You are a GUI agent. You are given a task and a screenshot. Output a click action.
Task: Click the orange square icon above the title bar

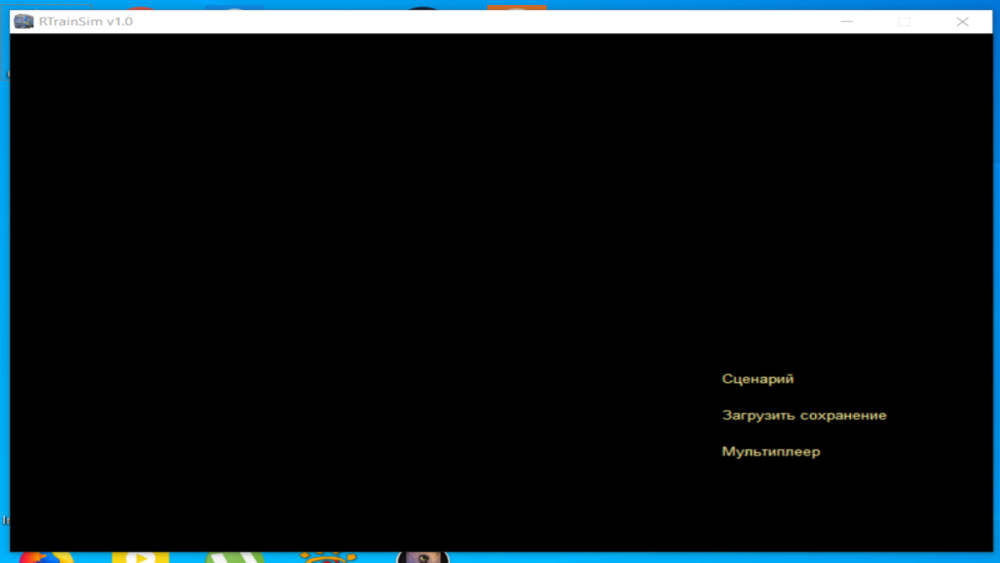517,7
